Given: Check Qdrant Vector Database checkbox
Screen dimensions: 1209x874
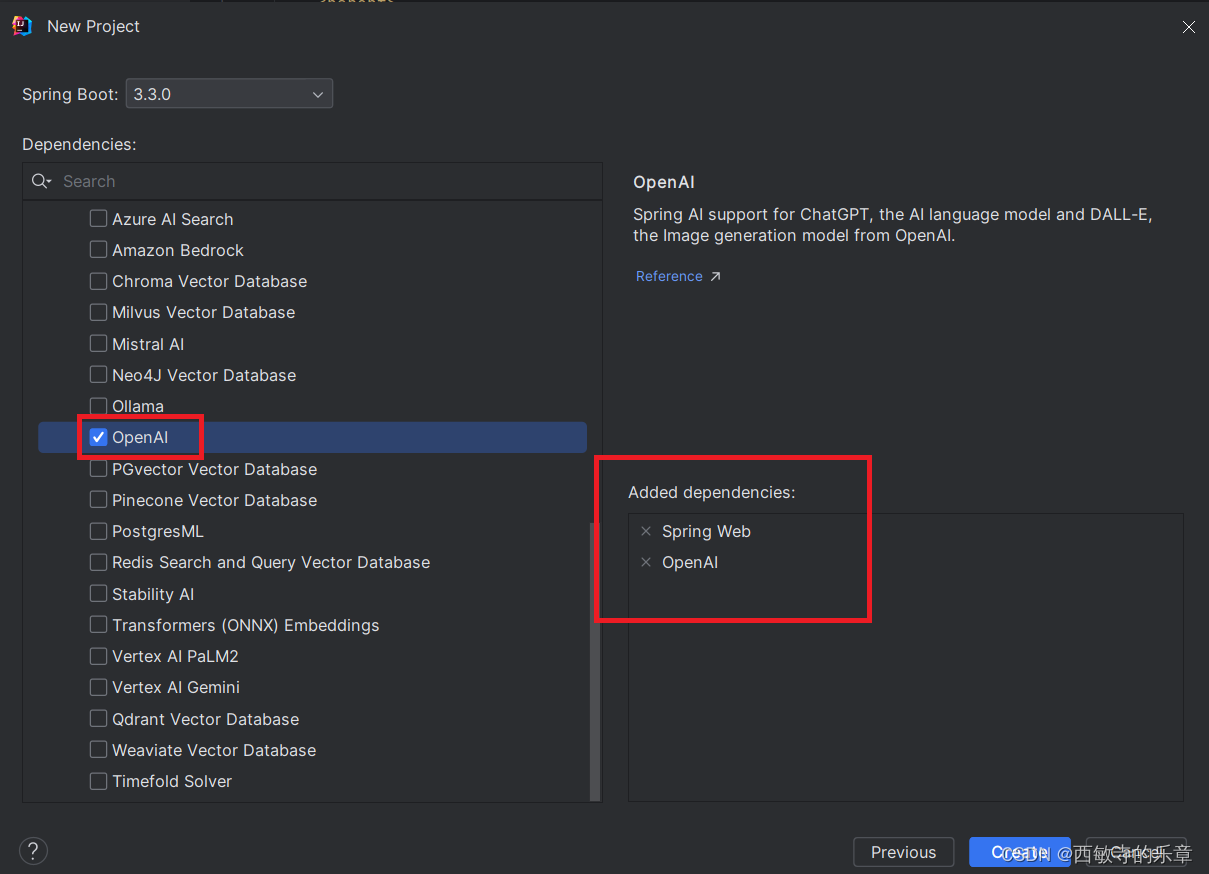Looking at the screenshot, I should [x=98, y=719].
